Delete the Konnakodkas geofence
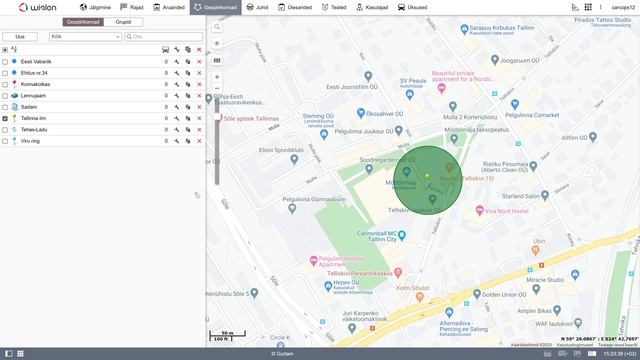This screenshot has height=360, width=640. pyautogui.click(x=199, y=84)
